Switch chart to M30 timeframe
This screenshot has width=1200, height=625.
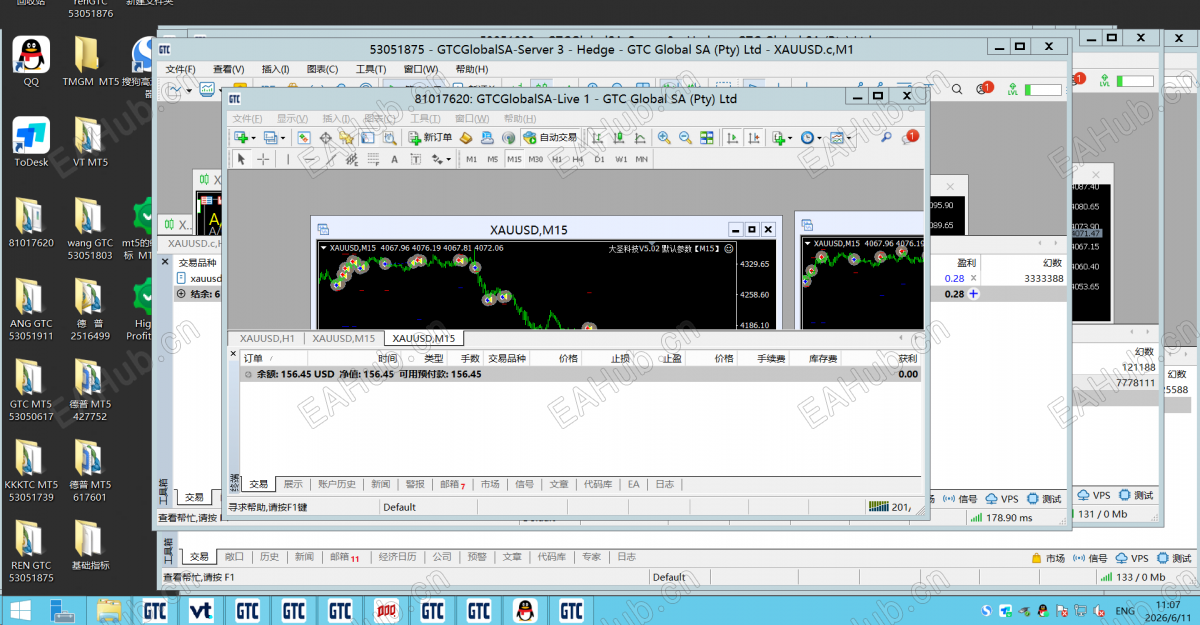(x=536, y=159)
